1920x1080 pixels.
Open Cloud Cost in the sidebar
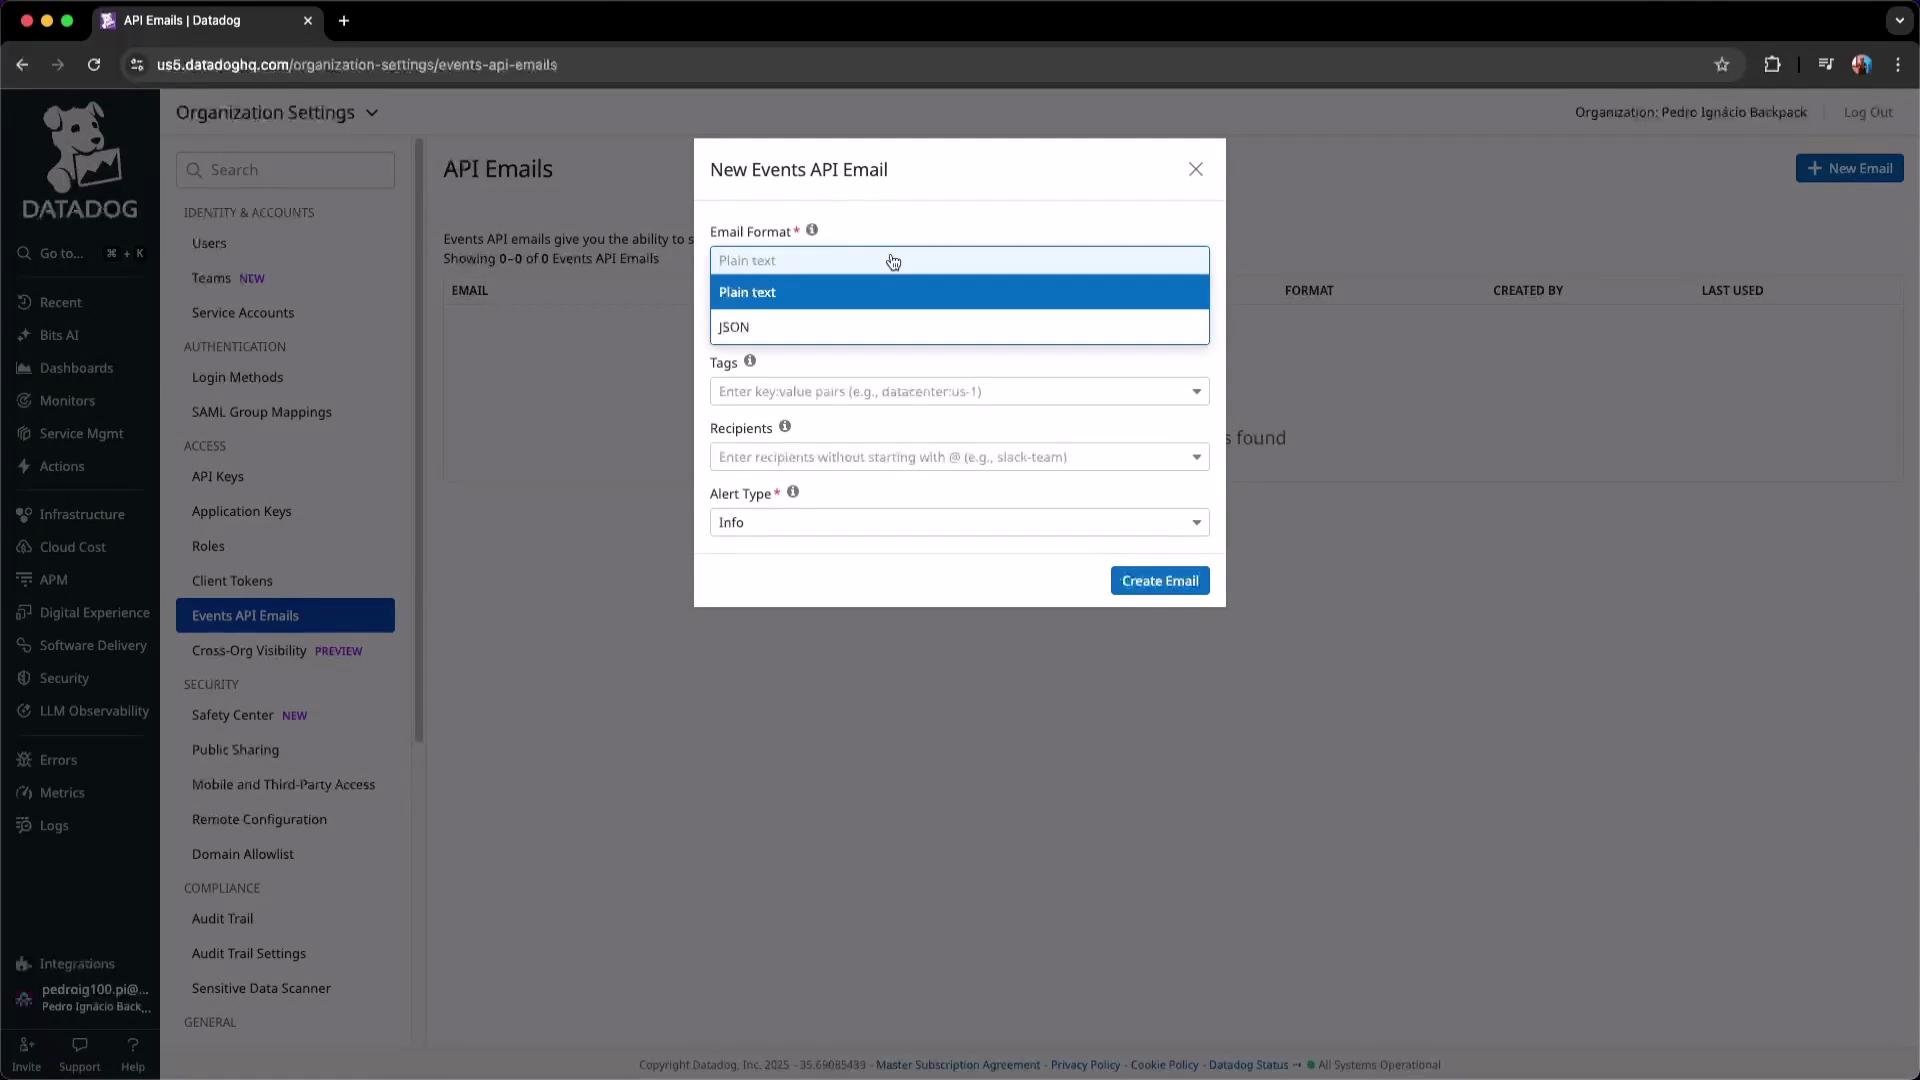(72, 547)
